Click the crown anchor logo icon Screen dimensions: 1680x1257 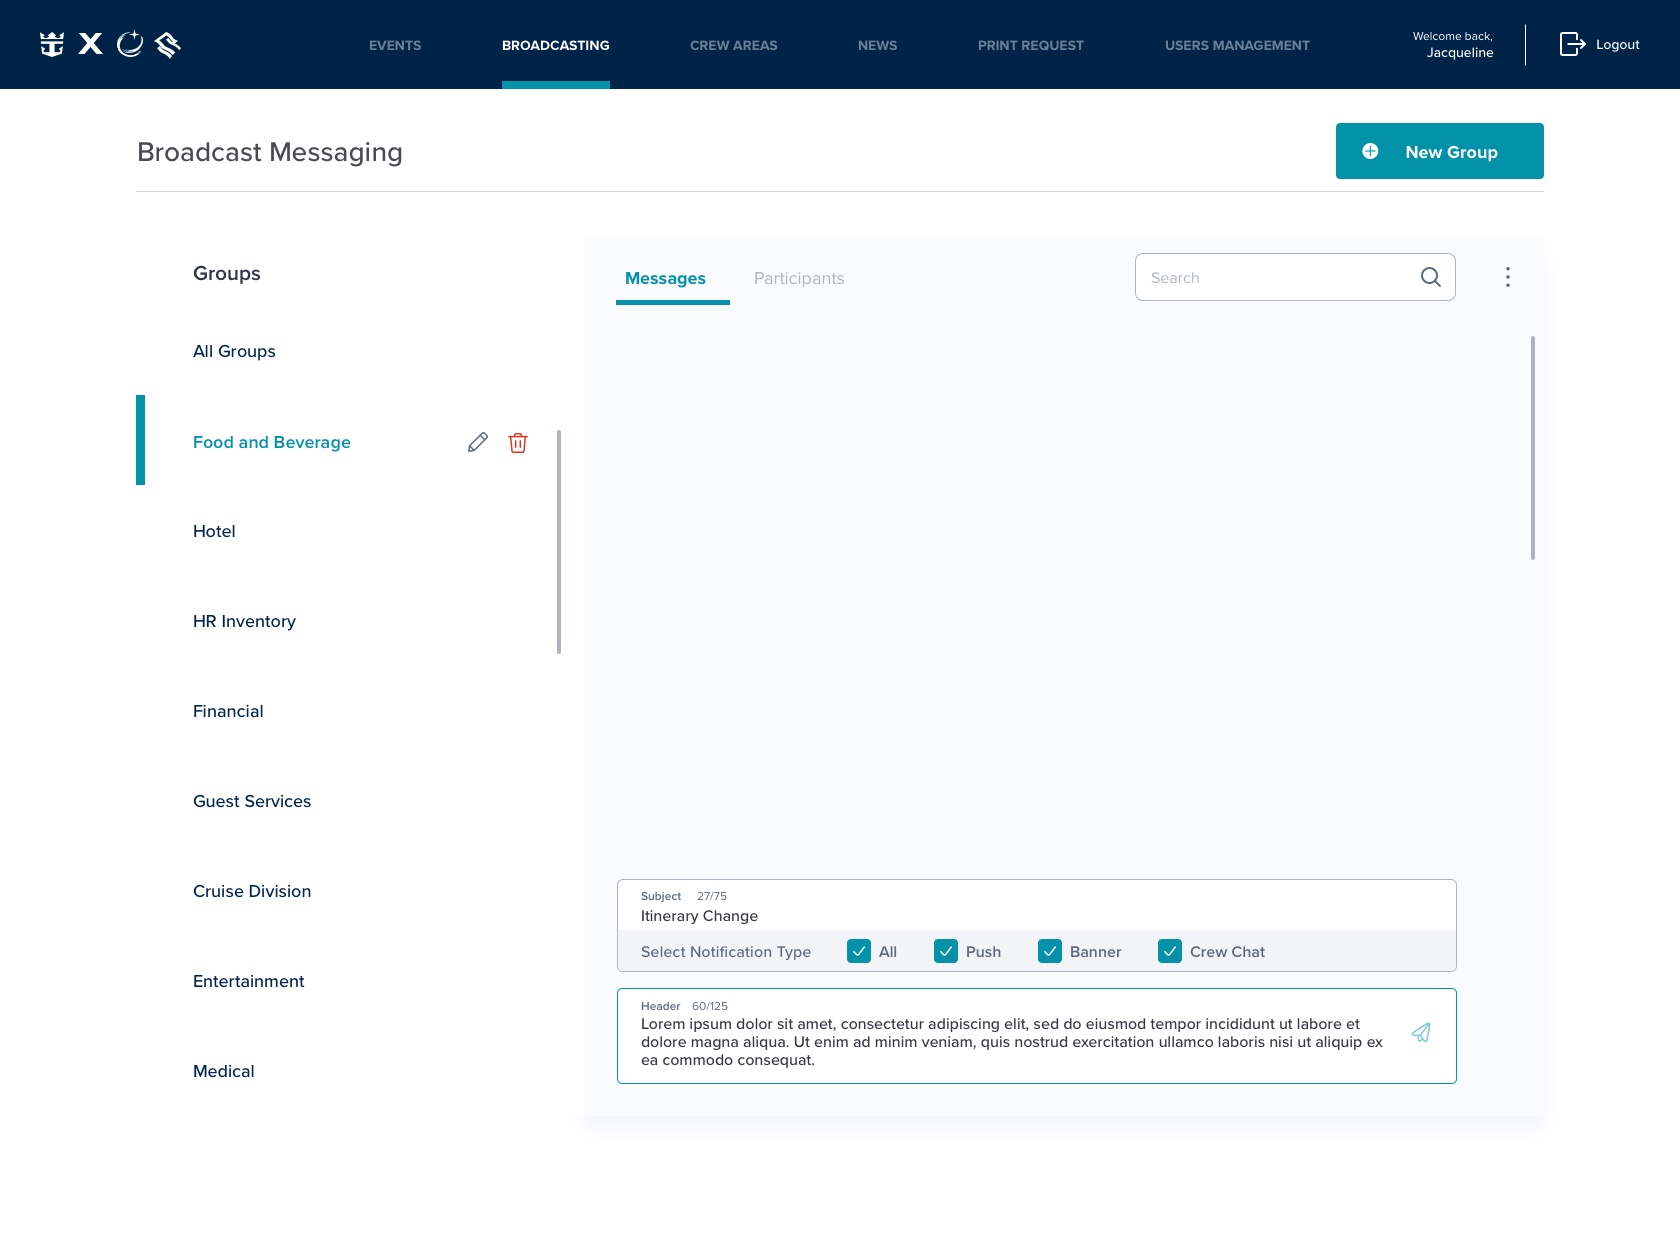pyautogui.click(x=52, y=44)
